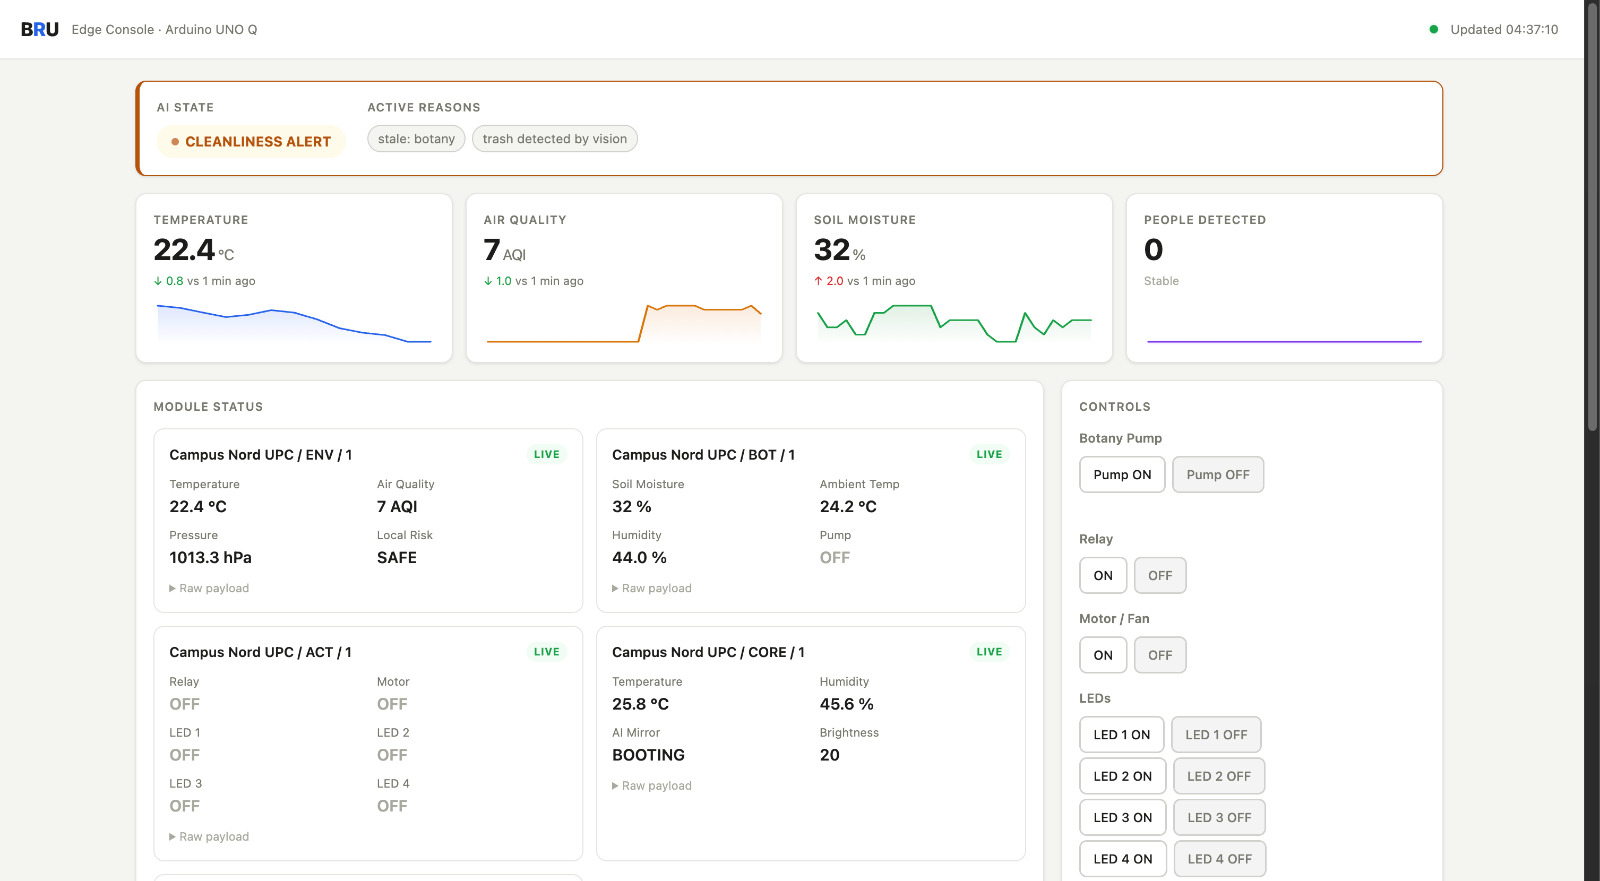The image size is (1600, 881).
Task: Click the SAFE local risk value
Action: click(x=397, y=558)
